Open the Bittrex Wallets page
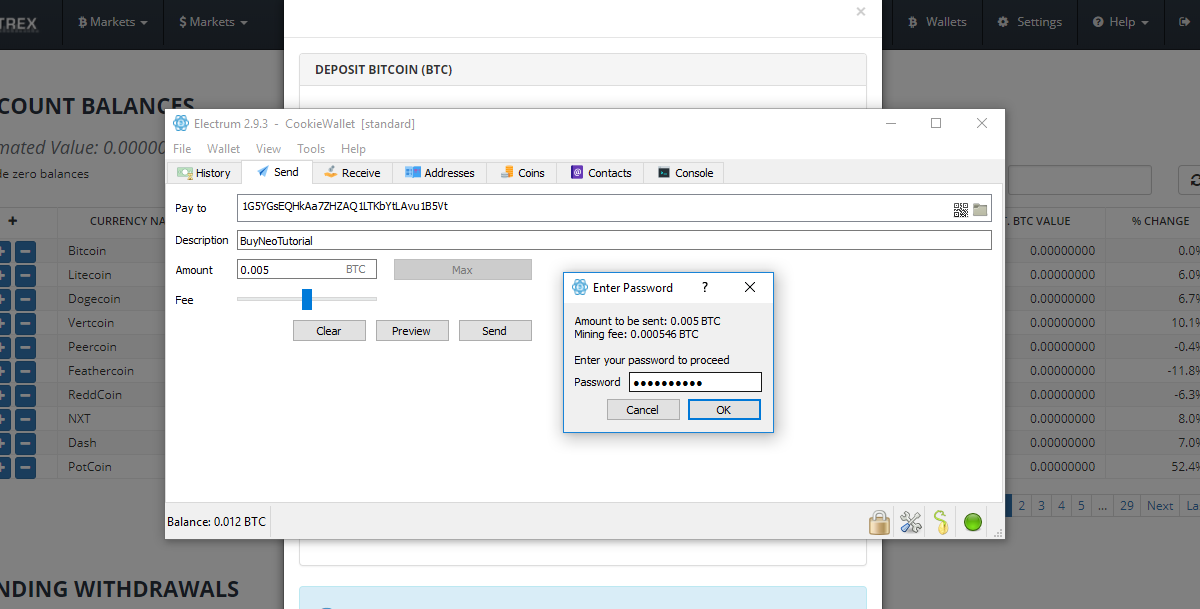1200x609 pixels. pos(937,22)
